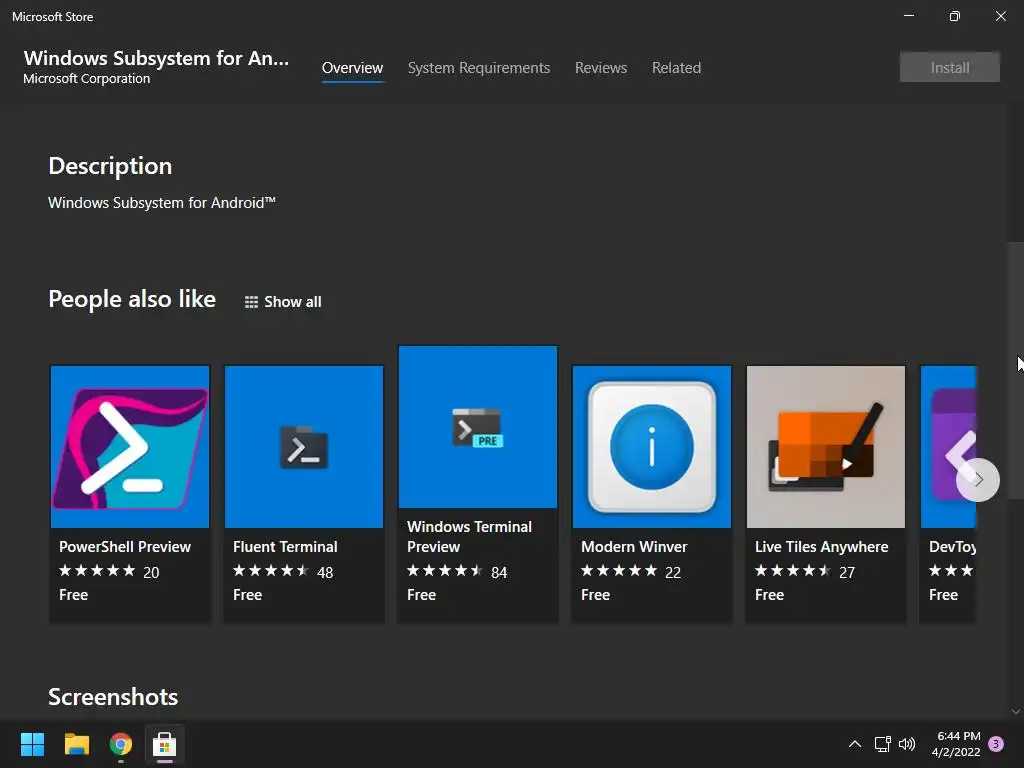1024x768 pixels.
Task: Click the PowerShell Preview title text
Action: pyautogui.click(x=125, y=547)
